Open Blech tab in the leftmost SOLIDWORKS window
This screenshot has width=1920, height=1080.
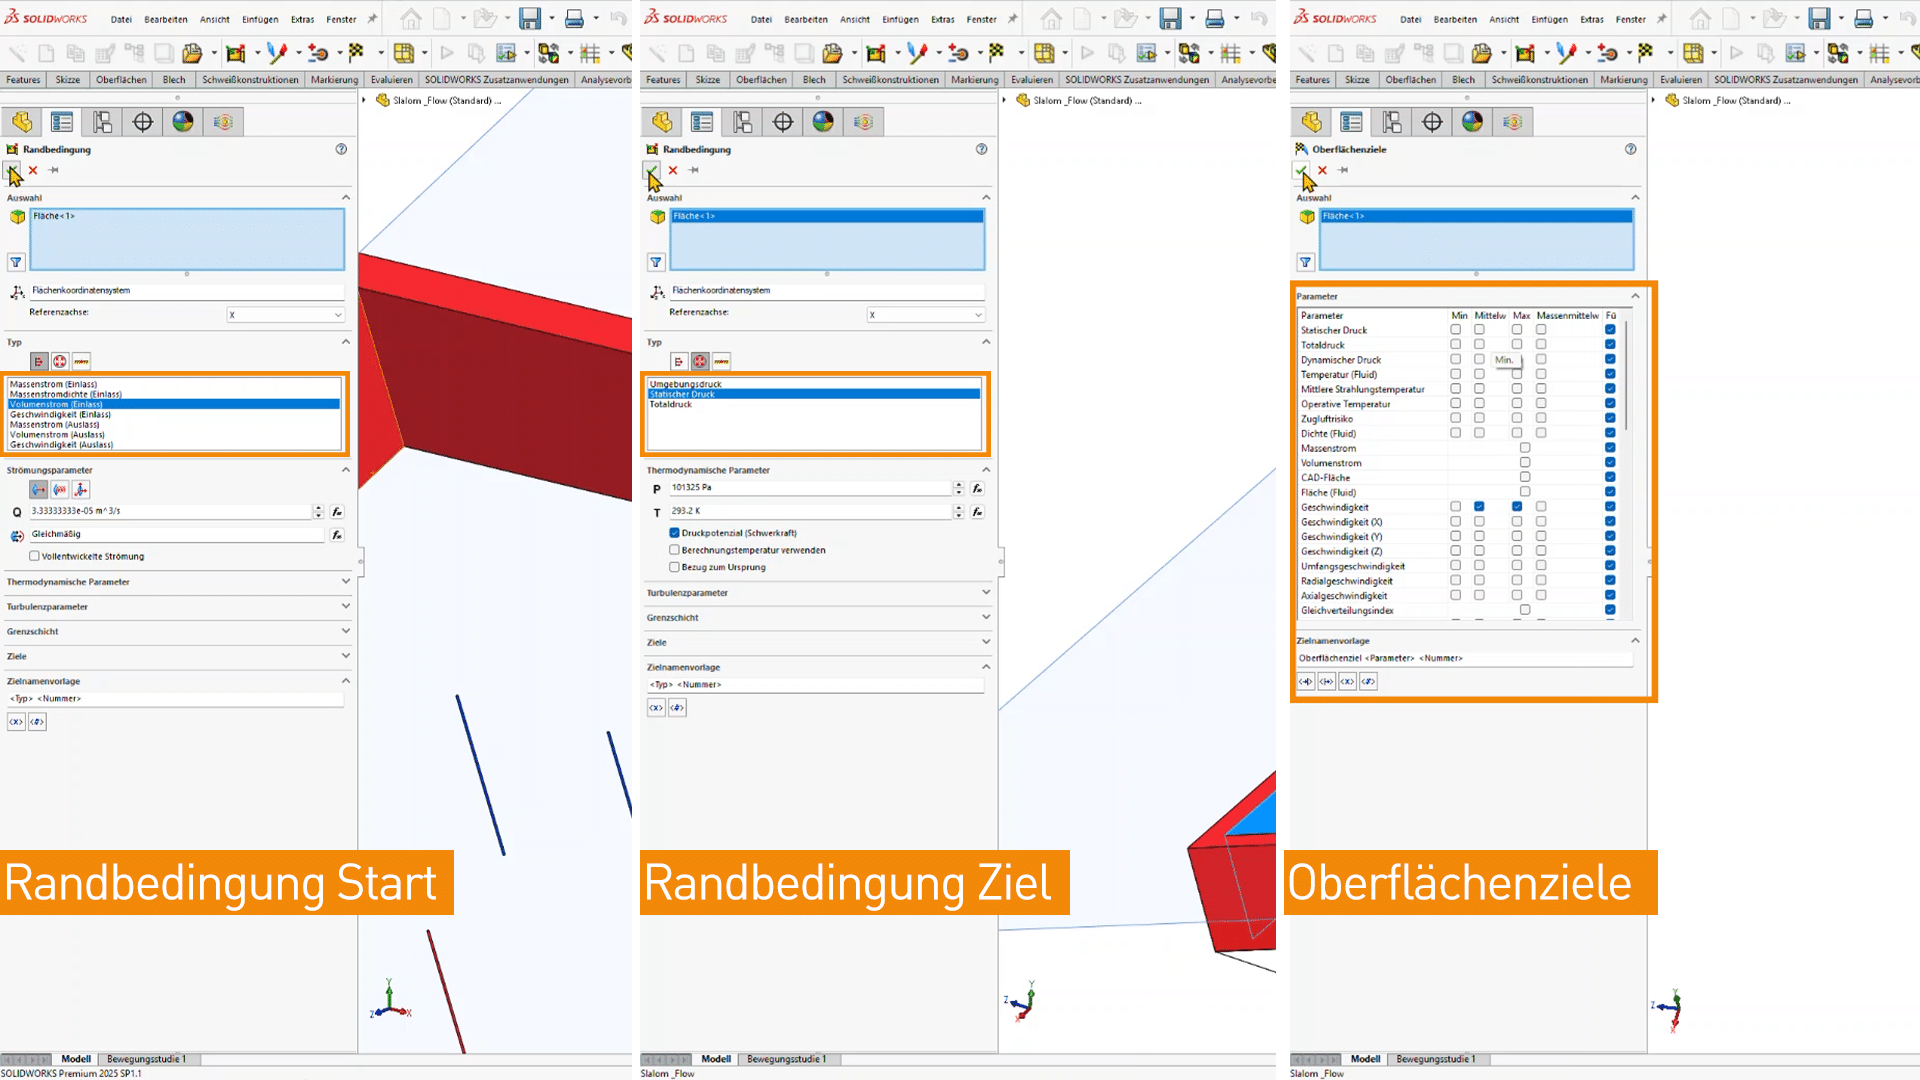coord(174,80)
